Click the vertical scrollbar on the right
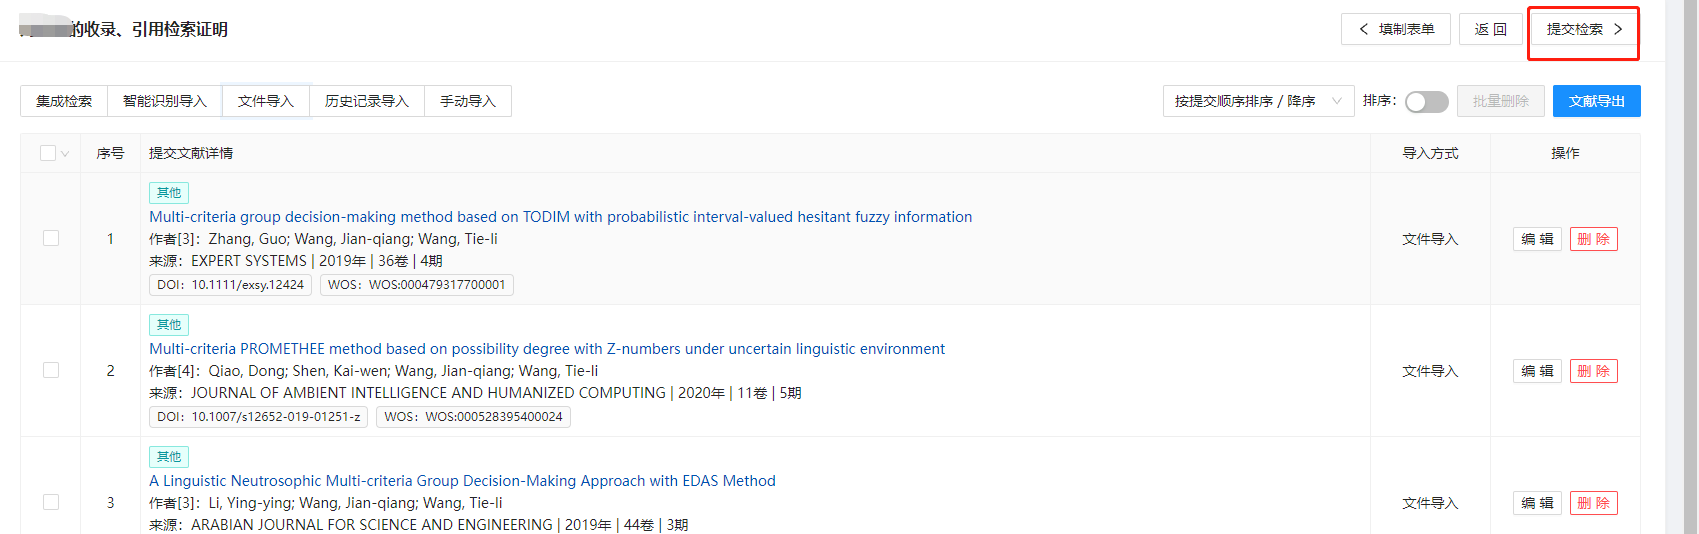Viewport: 1699px width, 534px height. (1690, 267)
